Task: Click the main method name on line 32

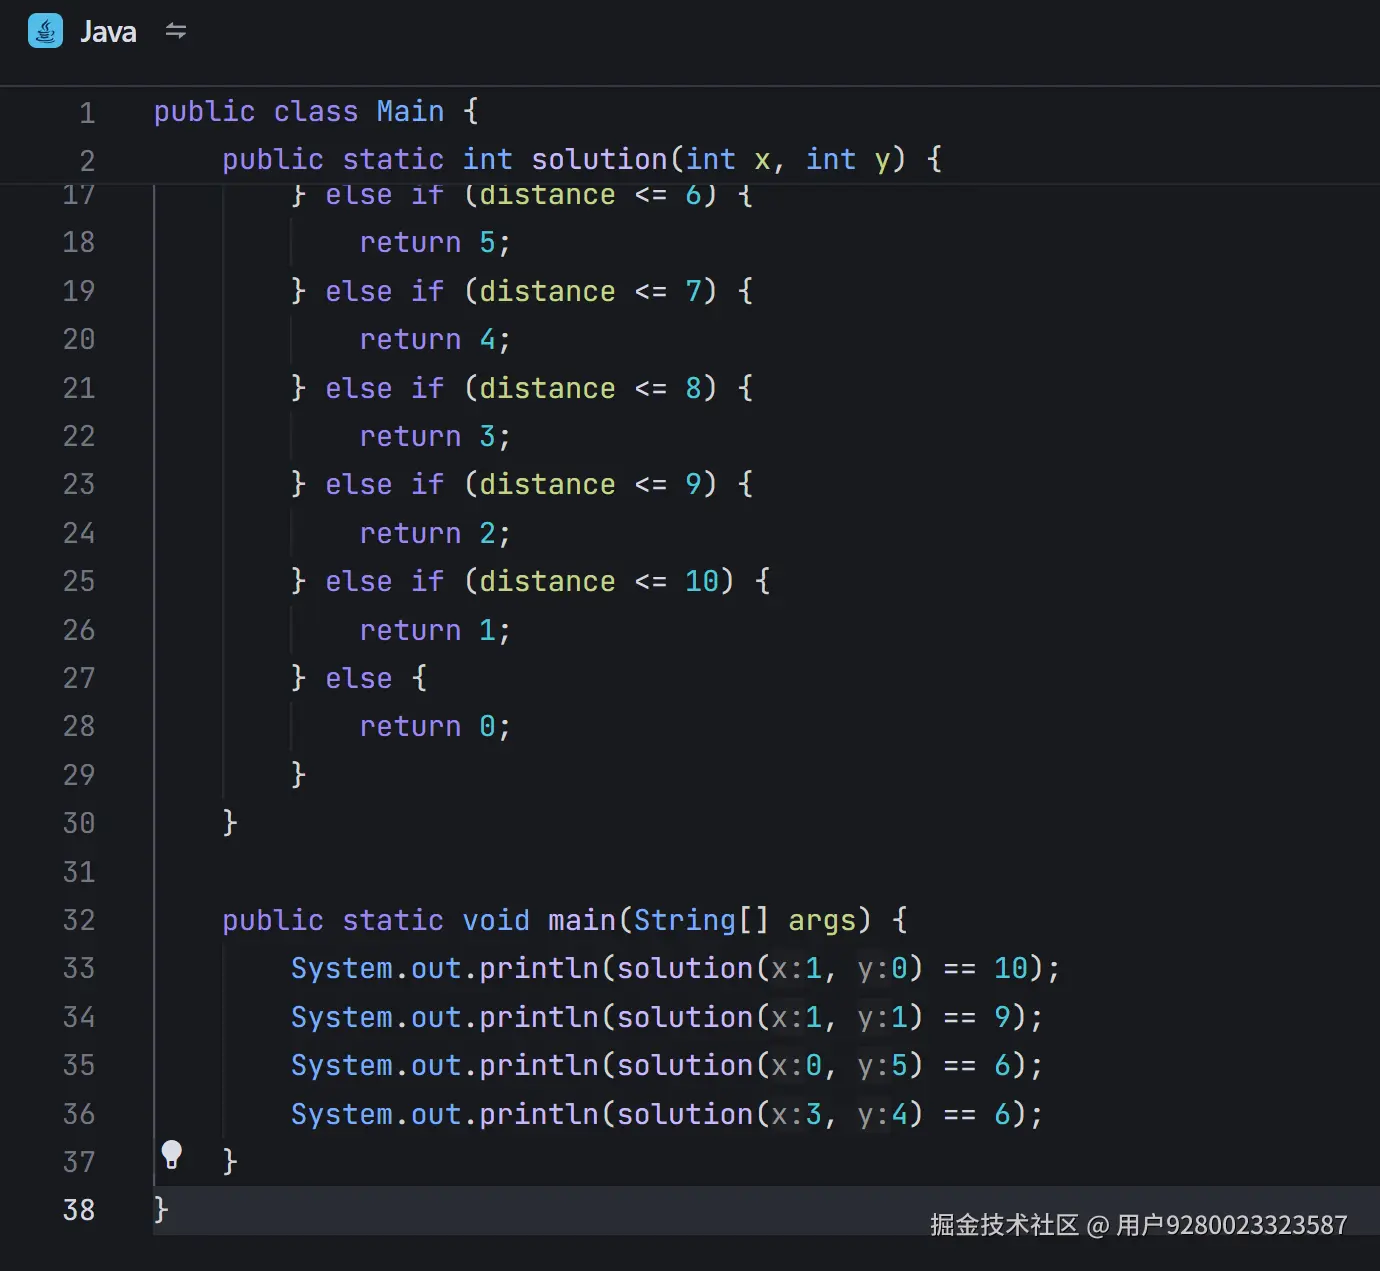Action: click(x=582, y=920)
